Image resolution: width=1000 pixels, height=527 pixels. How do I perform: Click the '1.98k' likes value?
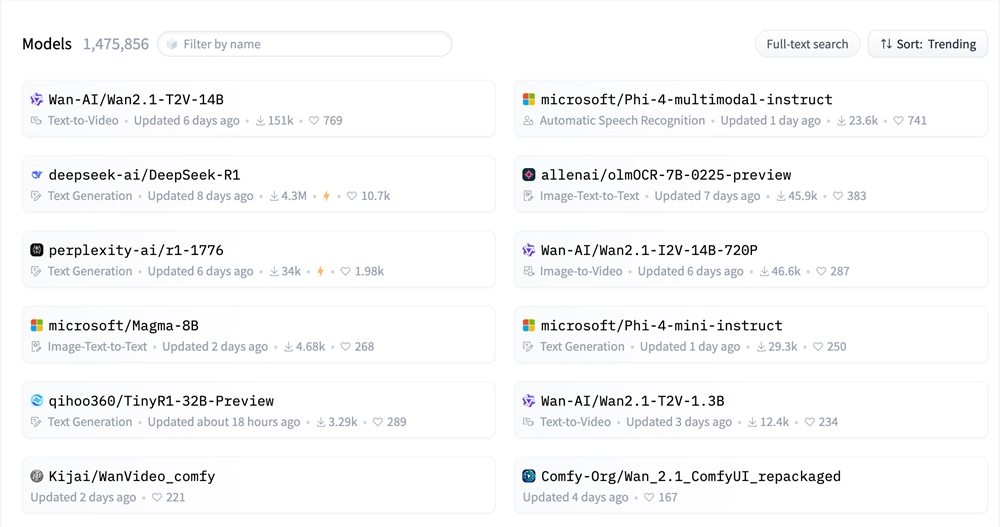pos(369,271)
